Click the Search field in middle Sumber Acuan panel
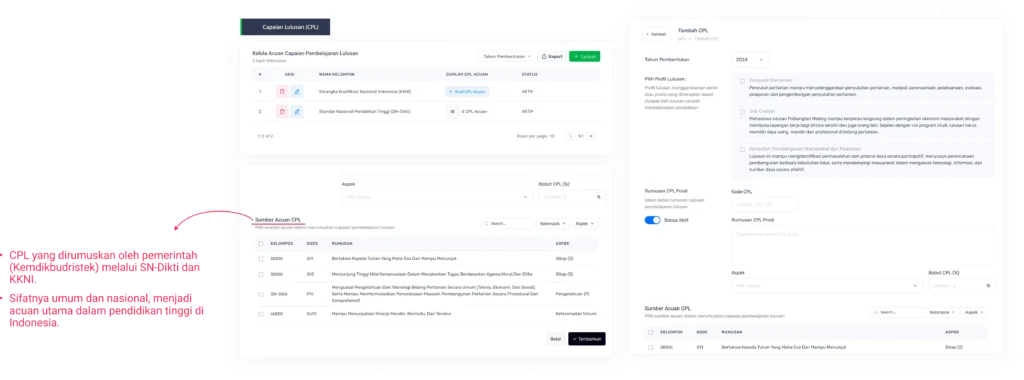Image resolution: width=1024 pixels, height=380 pixels. click(x=508, y=223)
